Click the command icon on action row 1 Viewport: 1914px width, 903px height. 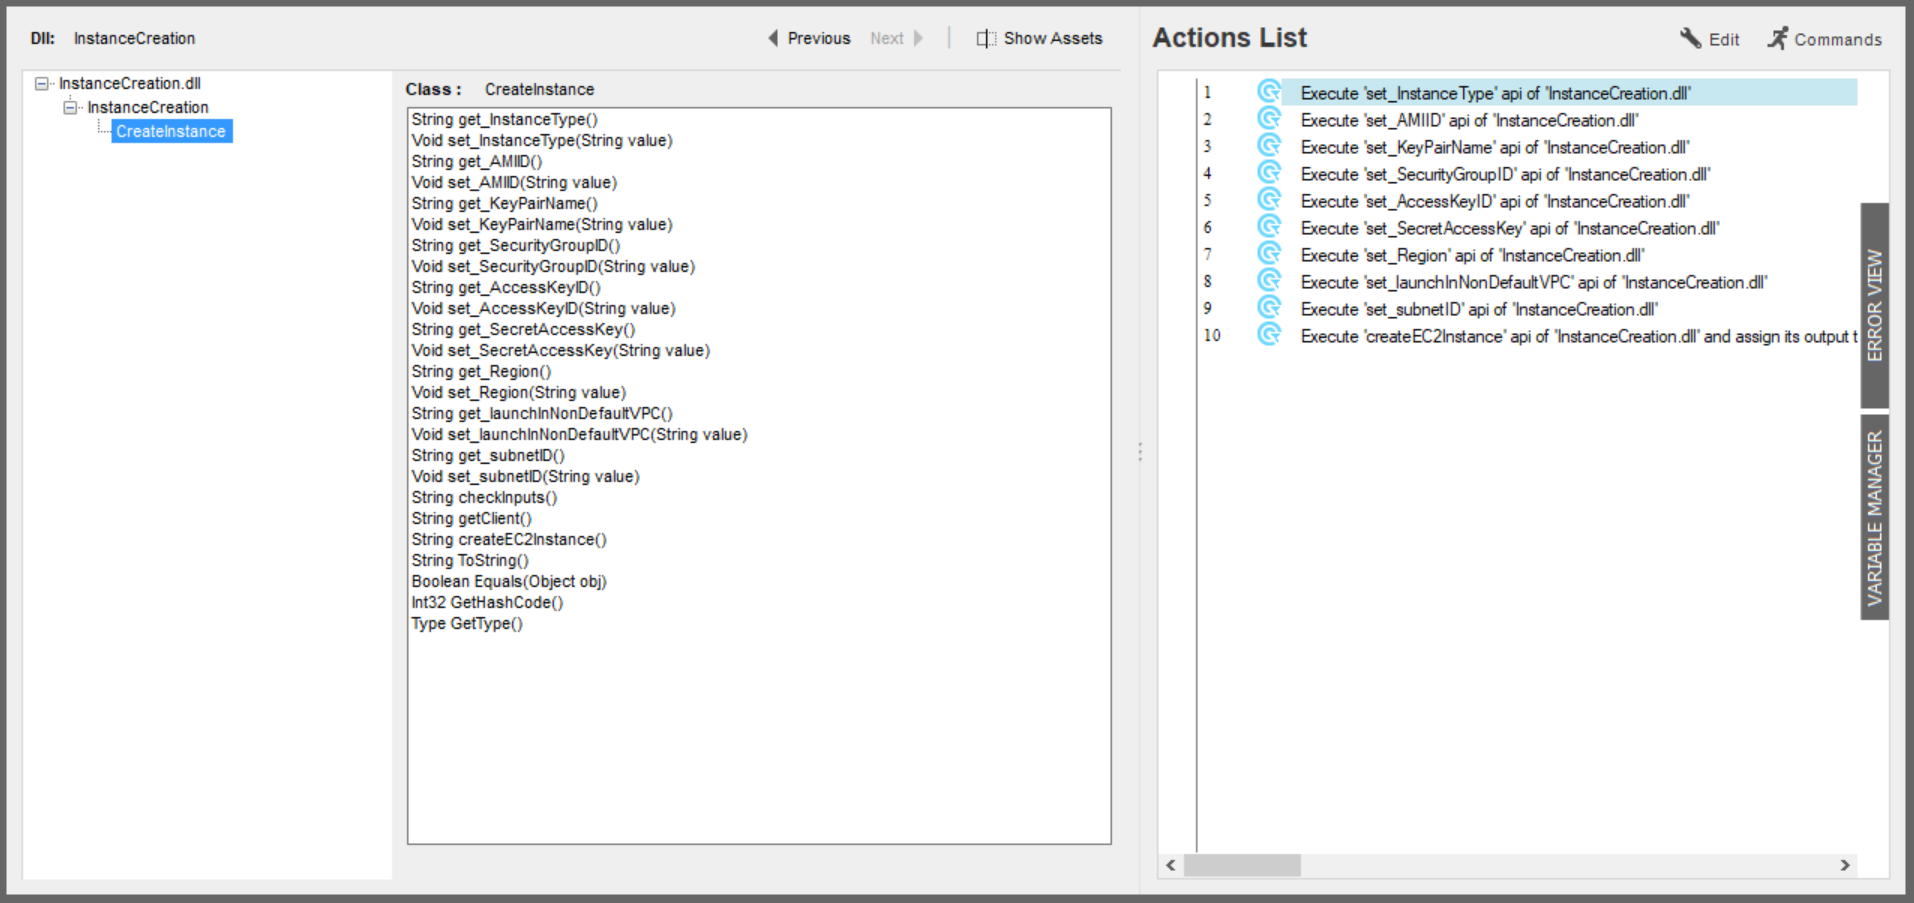point(1269,92)
